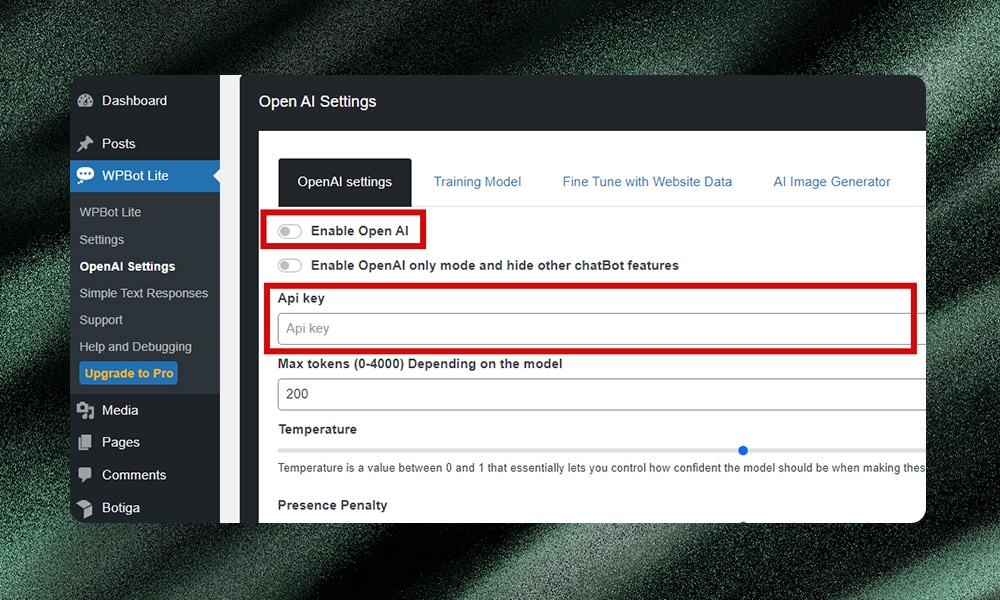
Task: Open Fine Tune with Website Data tab
Action: [647, 182]
